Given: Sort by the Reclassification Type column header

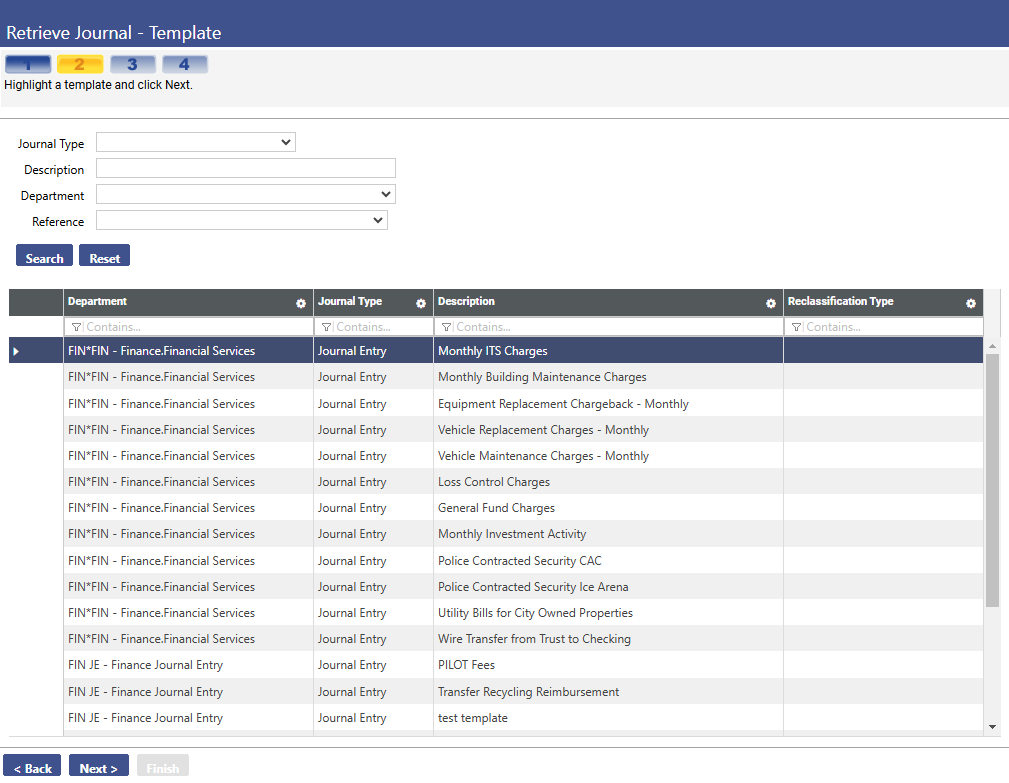Looking at the screenshot, I should pos(840,302).
